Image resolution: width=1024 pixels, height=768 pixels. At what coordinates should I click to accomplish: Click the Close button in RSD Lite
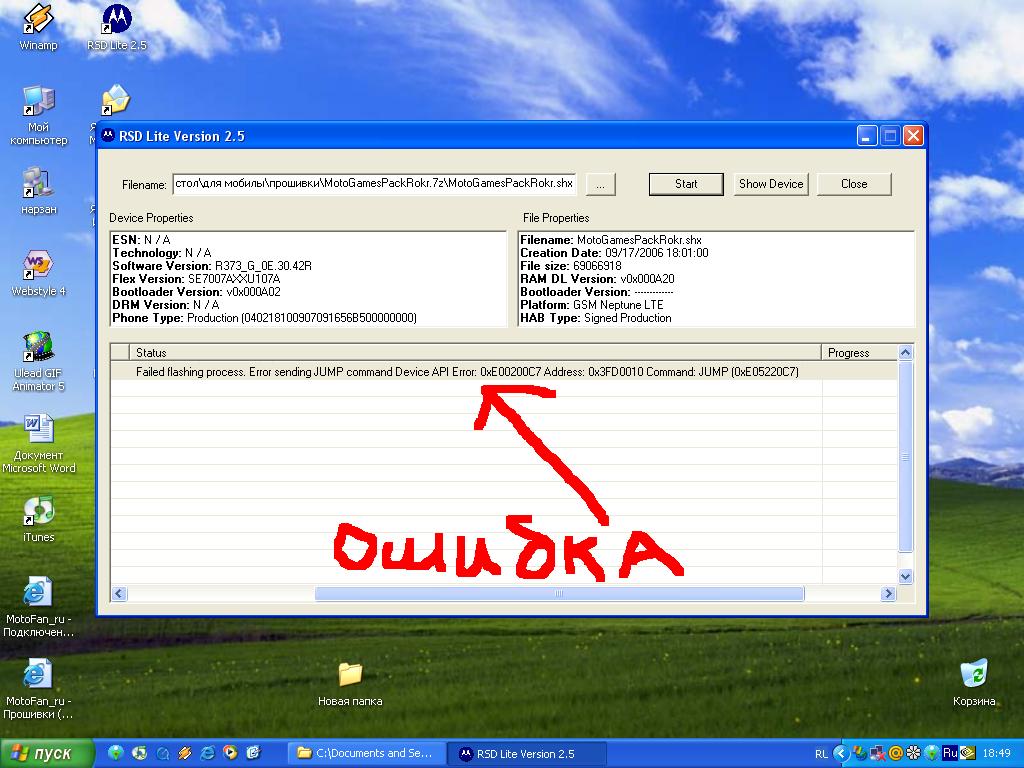pos(854,184)
